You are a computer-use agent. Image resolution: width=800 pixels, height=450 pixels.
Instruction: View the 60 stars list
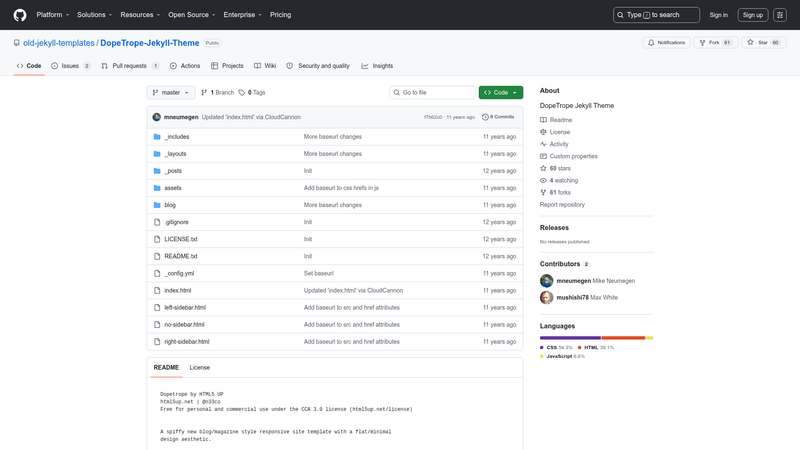555,168
